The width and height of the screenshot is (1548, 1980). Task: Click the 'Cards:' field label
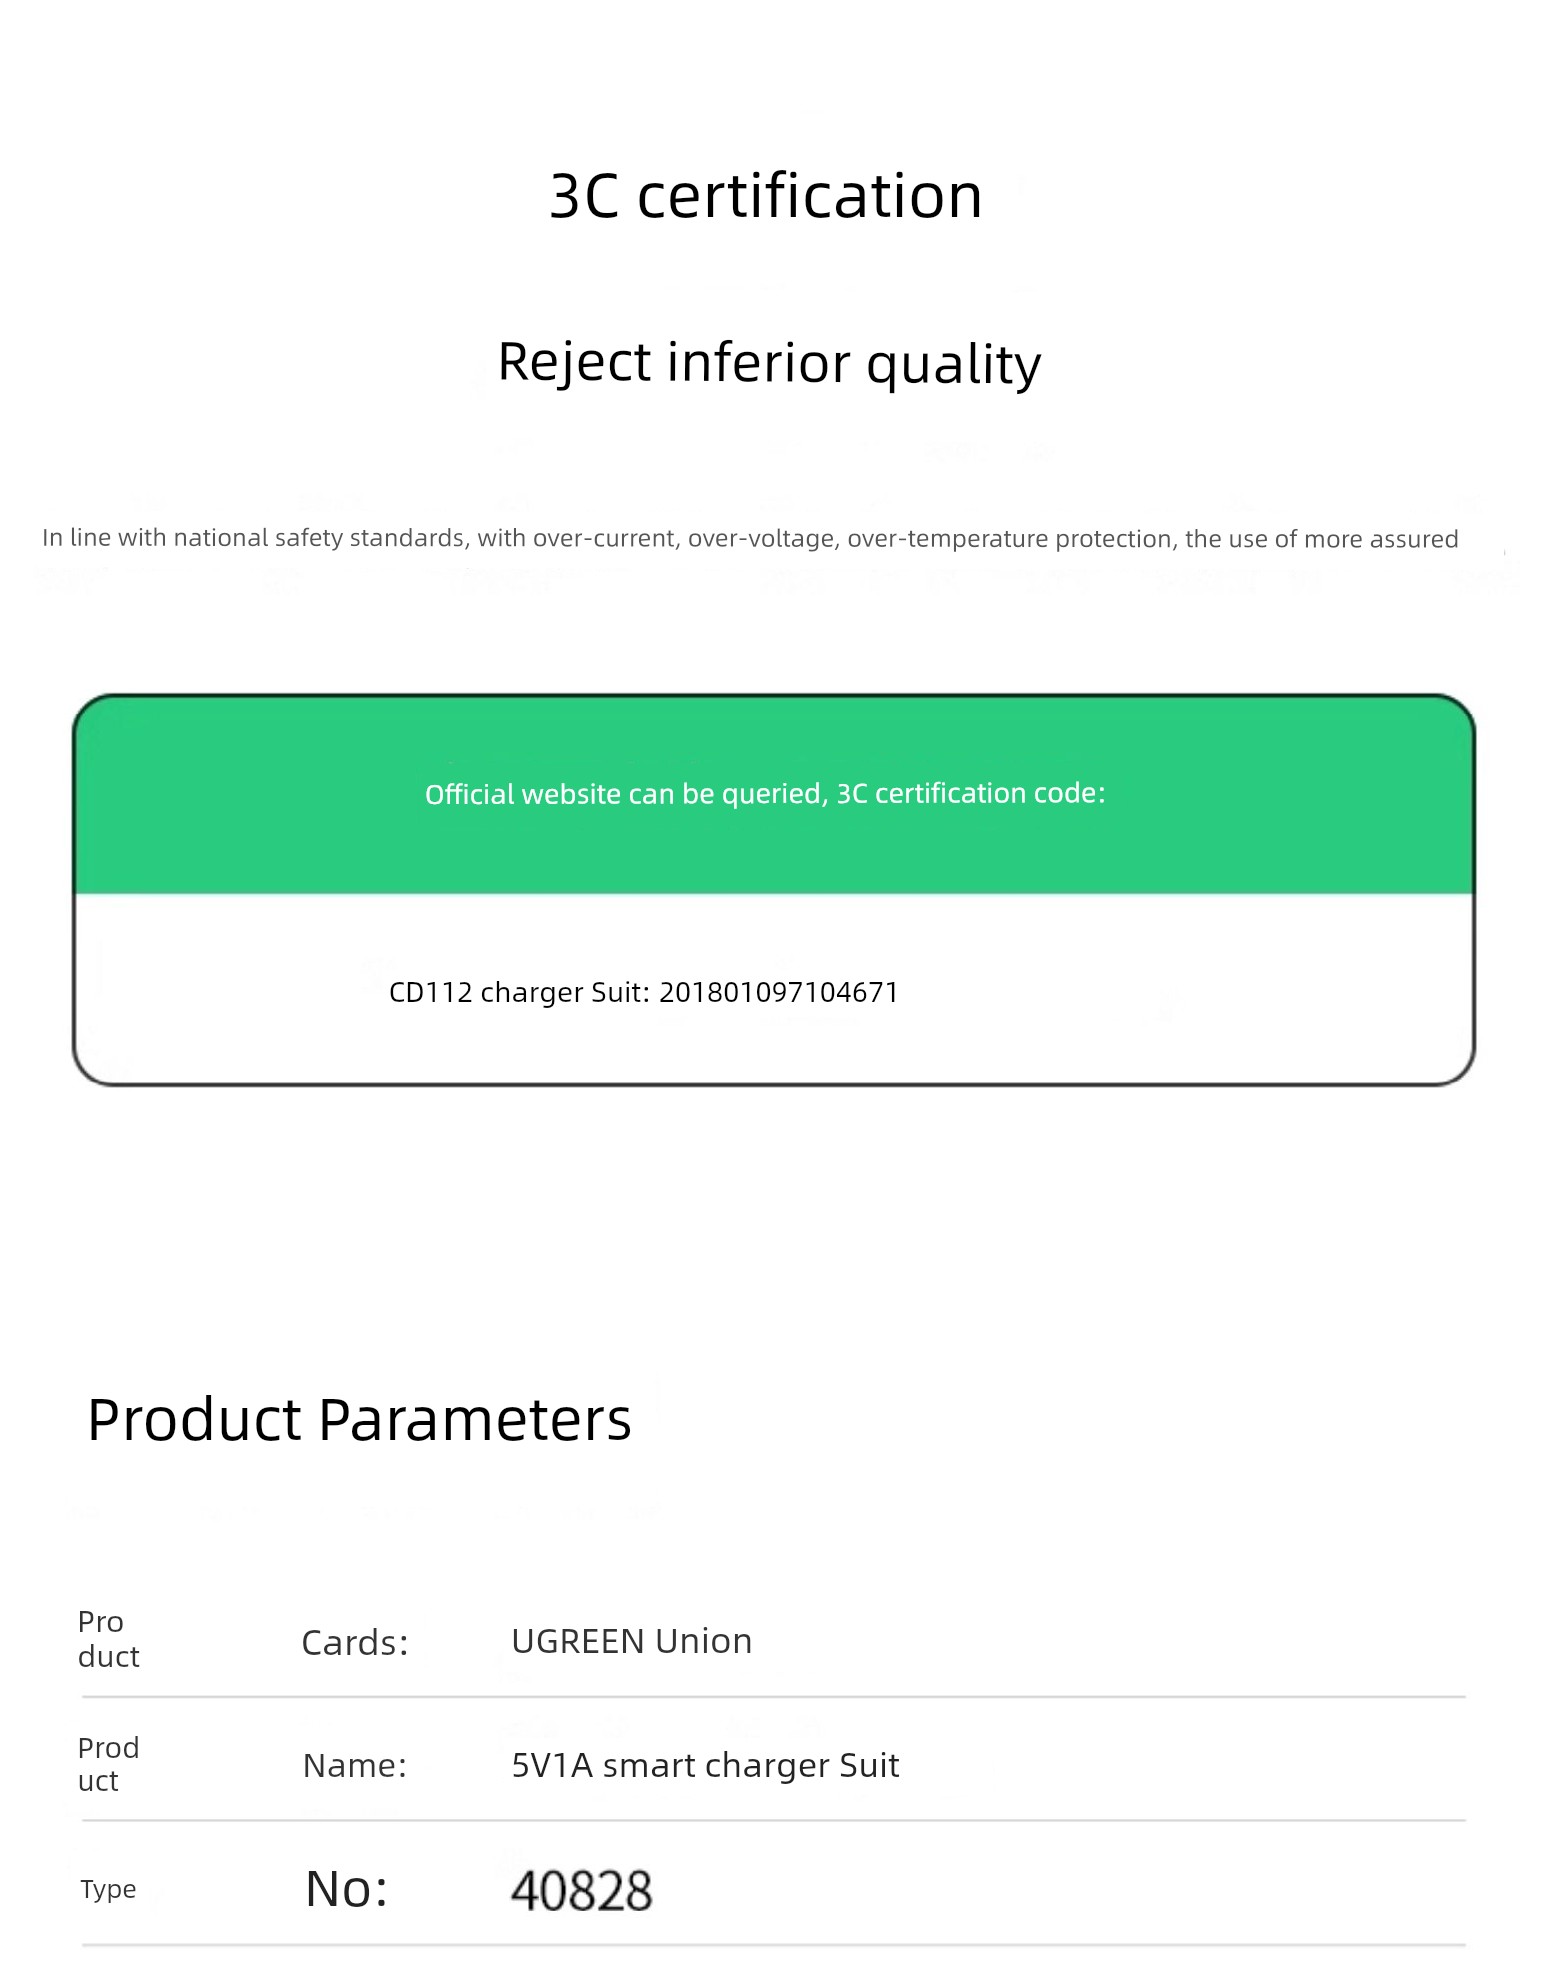coord(355,1643)
